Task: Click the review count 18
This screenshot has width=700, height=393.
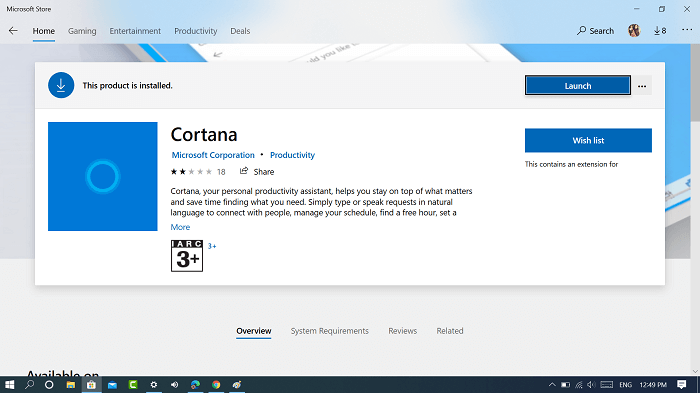Action: [x=221, y=172]
